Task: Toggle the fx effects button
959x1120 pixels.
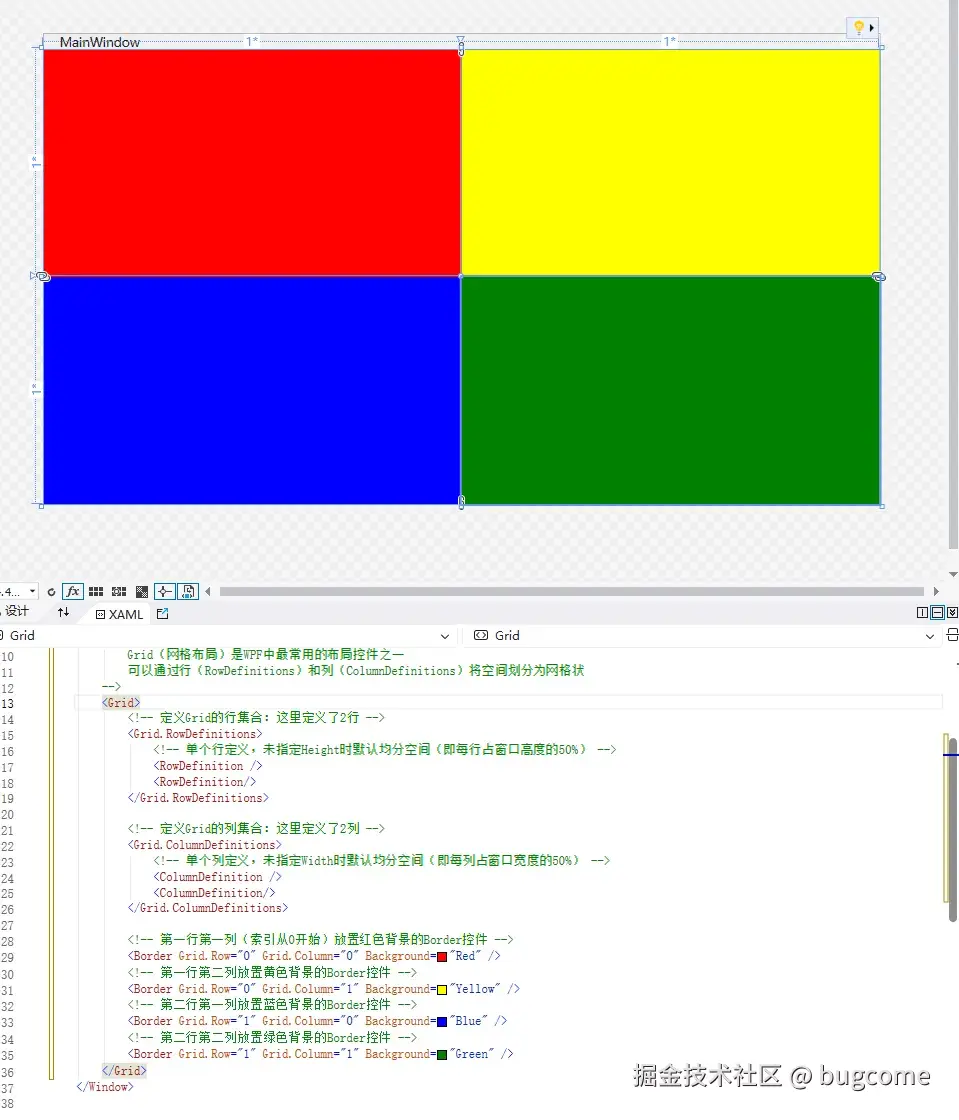Action: click(x=73, y=591)
